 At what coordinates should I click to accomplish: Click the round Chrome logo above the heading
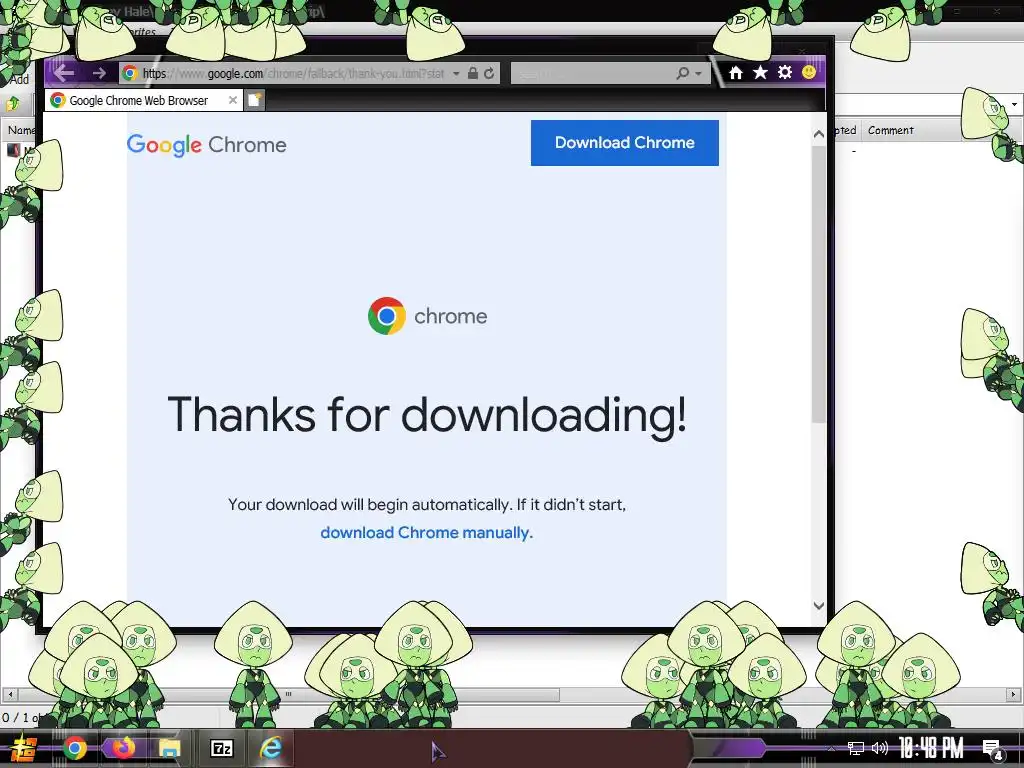click(x=387, y=316)
